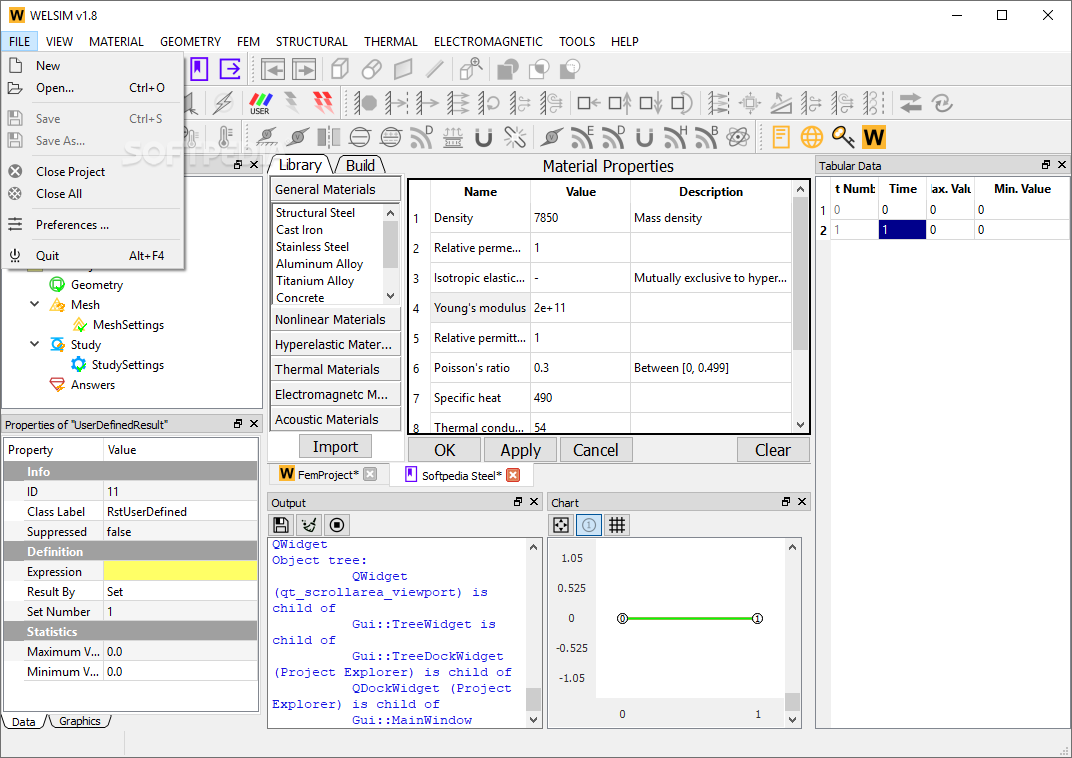The width and height of the screenshot is (1072, 758).
Task: Click the red lightning bolts icon
Action: [323, 103]
